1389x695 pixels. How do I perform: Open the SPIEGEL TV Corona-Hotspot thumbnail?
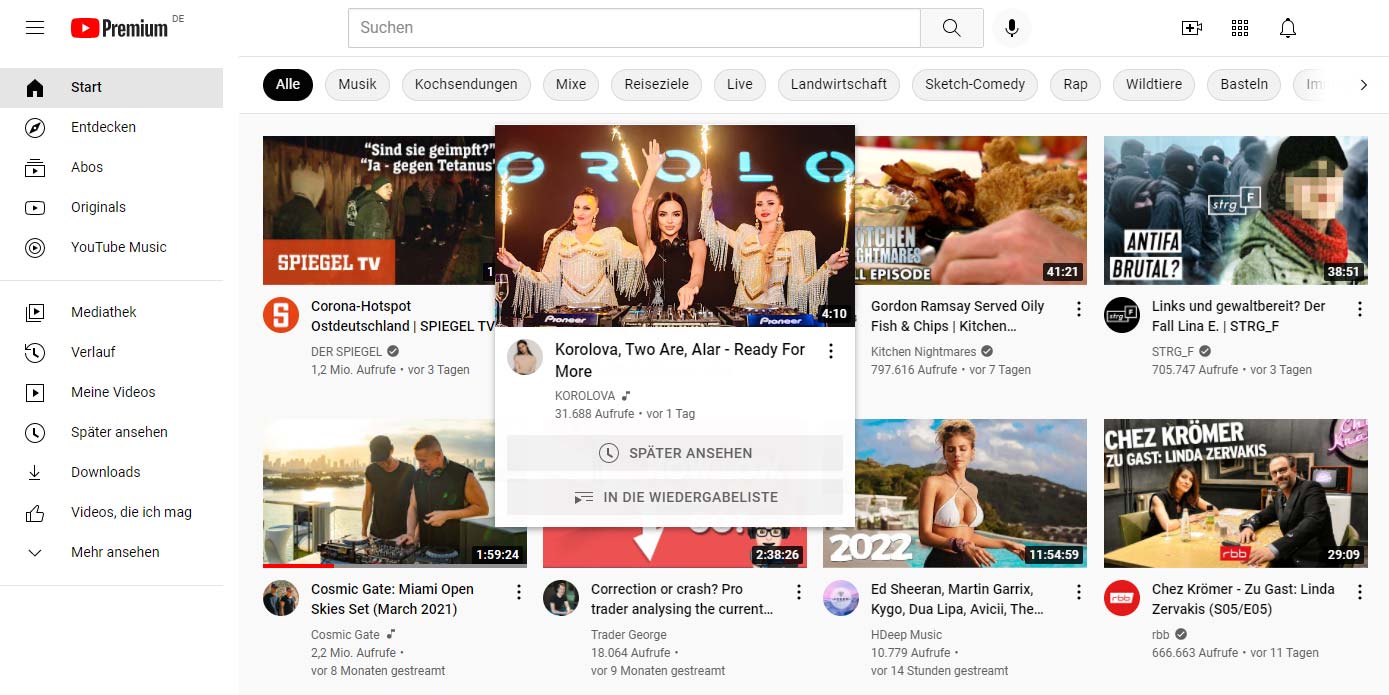[379, 210]
